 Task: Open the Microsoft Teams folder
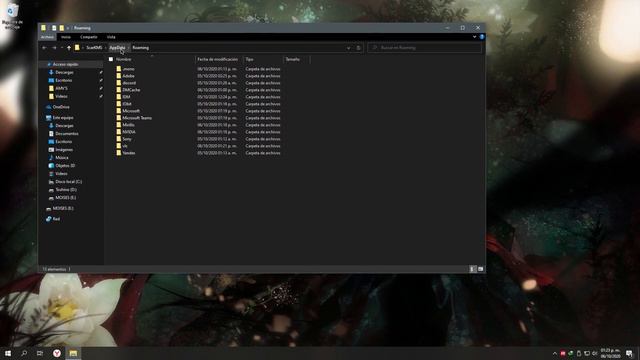(x=137, y=118)
